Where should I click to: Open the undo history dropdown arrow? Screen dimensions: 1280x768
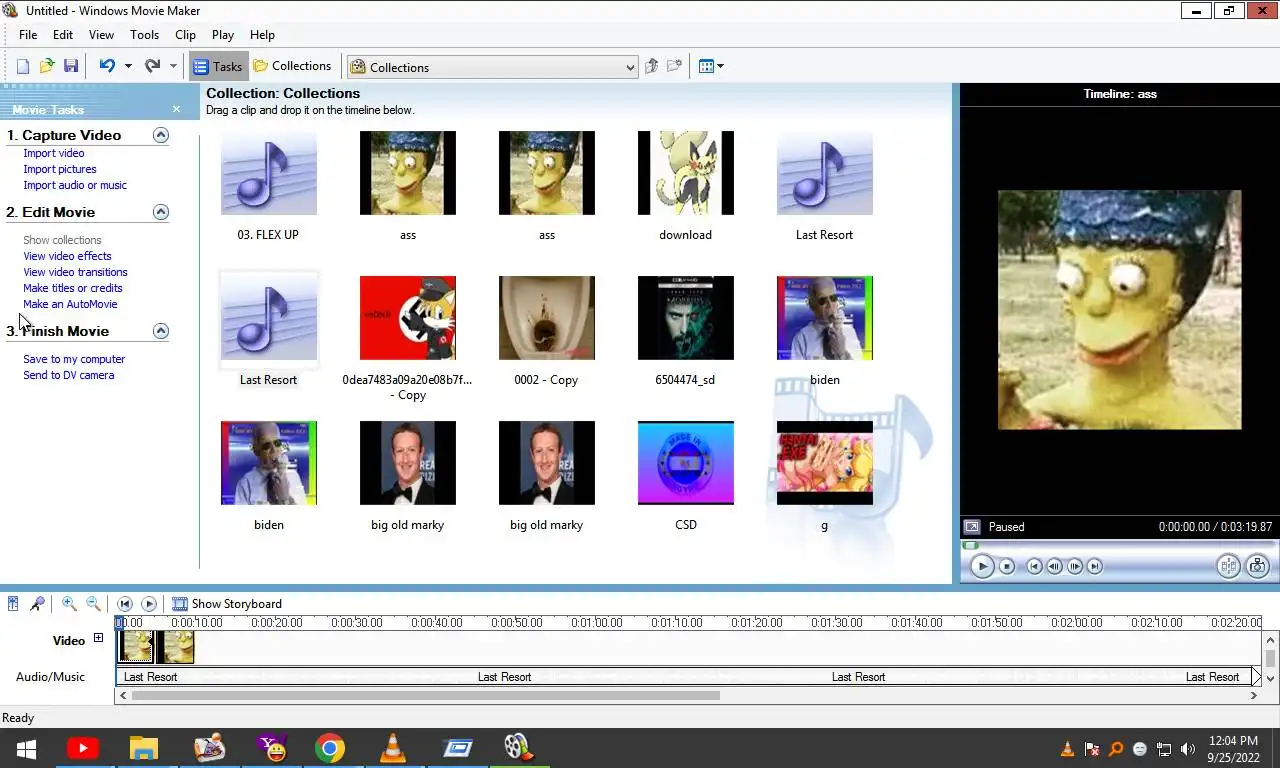(x=128, y=66)
